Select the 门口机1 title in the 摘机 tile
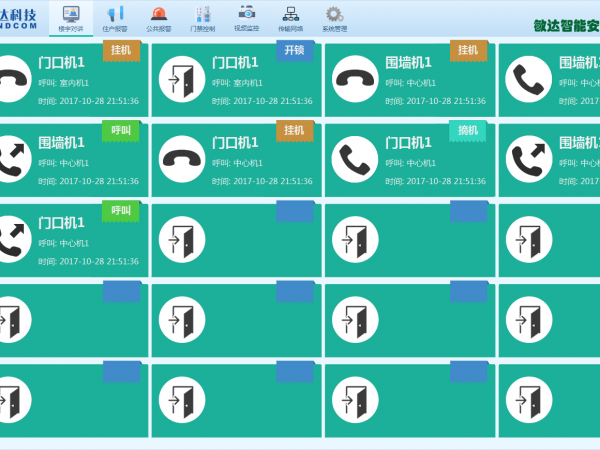Screen dimensions: 600x450 pos(411,143)
